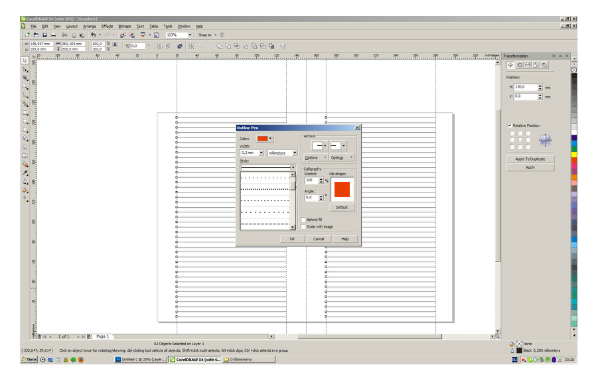
Task: Open the start arrowhead dropdown
Action: coord(325,145)
